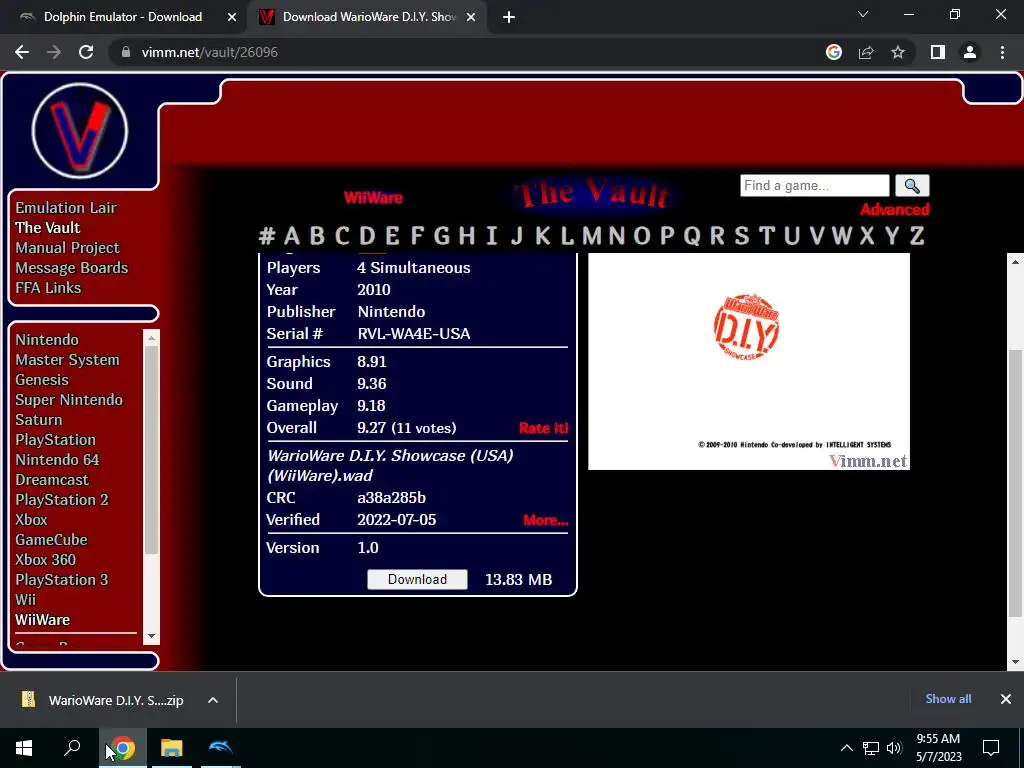Reload the page with the refresh icon
This screenshot has width=1024, height=768.
click(86, 52)
